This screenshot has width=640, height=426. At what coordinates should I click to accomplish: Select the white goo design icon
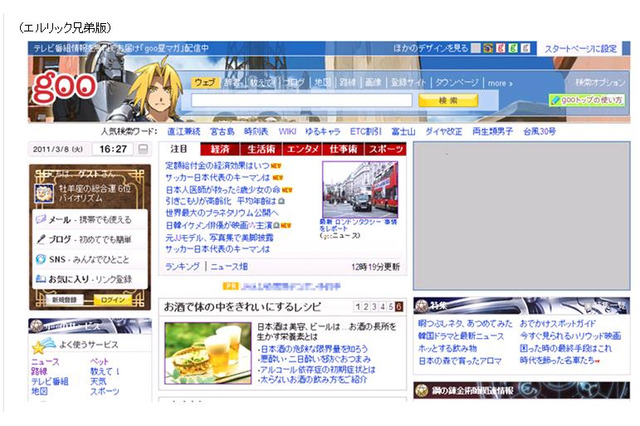tap(526, 48)
